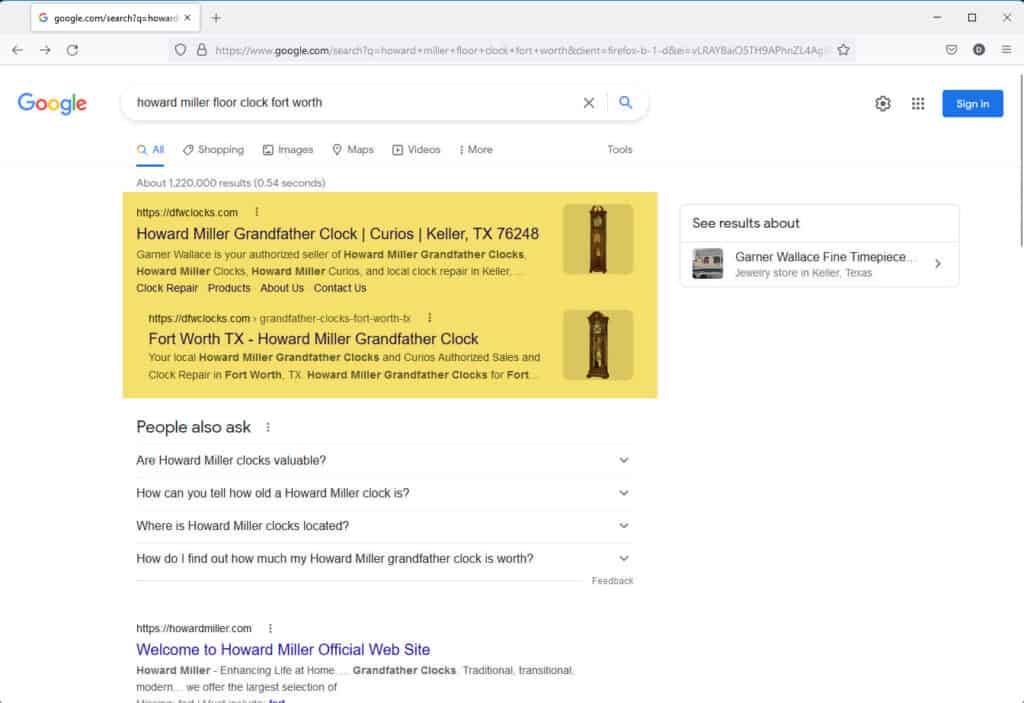
Task: Open the More search options menu
Action: (x=476, y=150)
